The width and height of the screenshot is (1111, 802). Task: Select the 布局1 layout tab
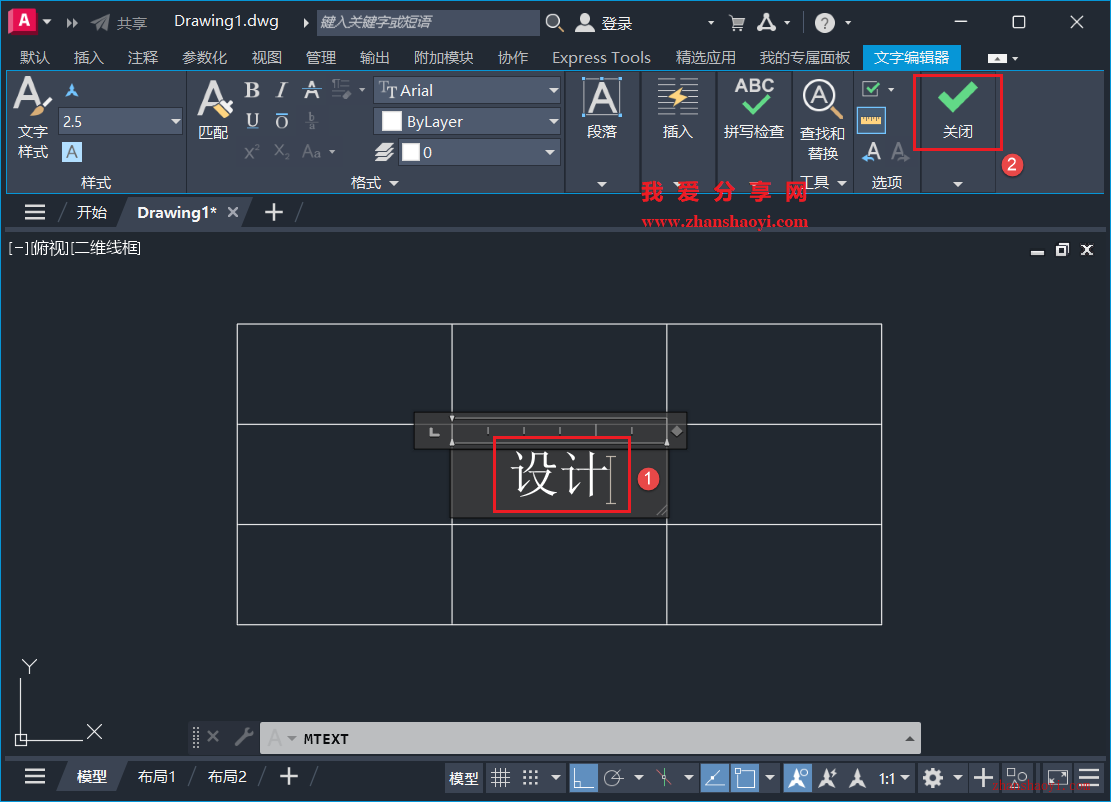[x=156, y=776]
